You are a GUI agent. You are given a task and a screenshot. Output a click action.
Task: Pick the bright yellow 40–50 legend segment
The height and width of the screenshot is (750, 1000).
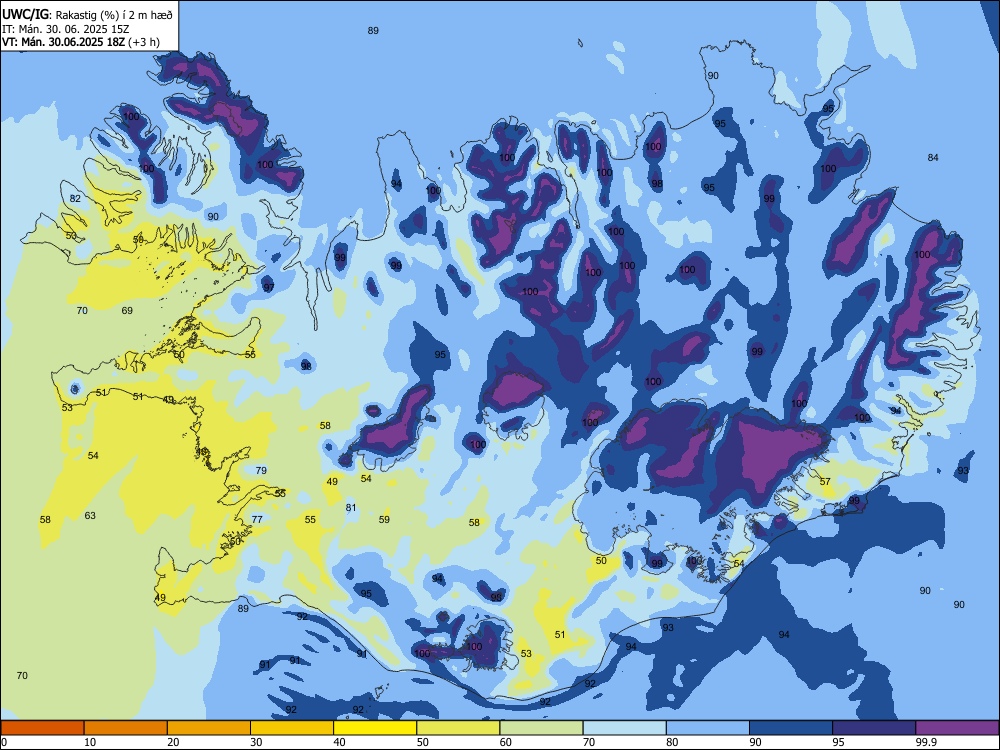[x=375, y=728]
